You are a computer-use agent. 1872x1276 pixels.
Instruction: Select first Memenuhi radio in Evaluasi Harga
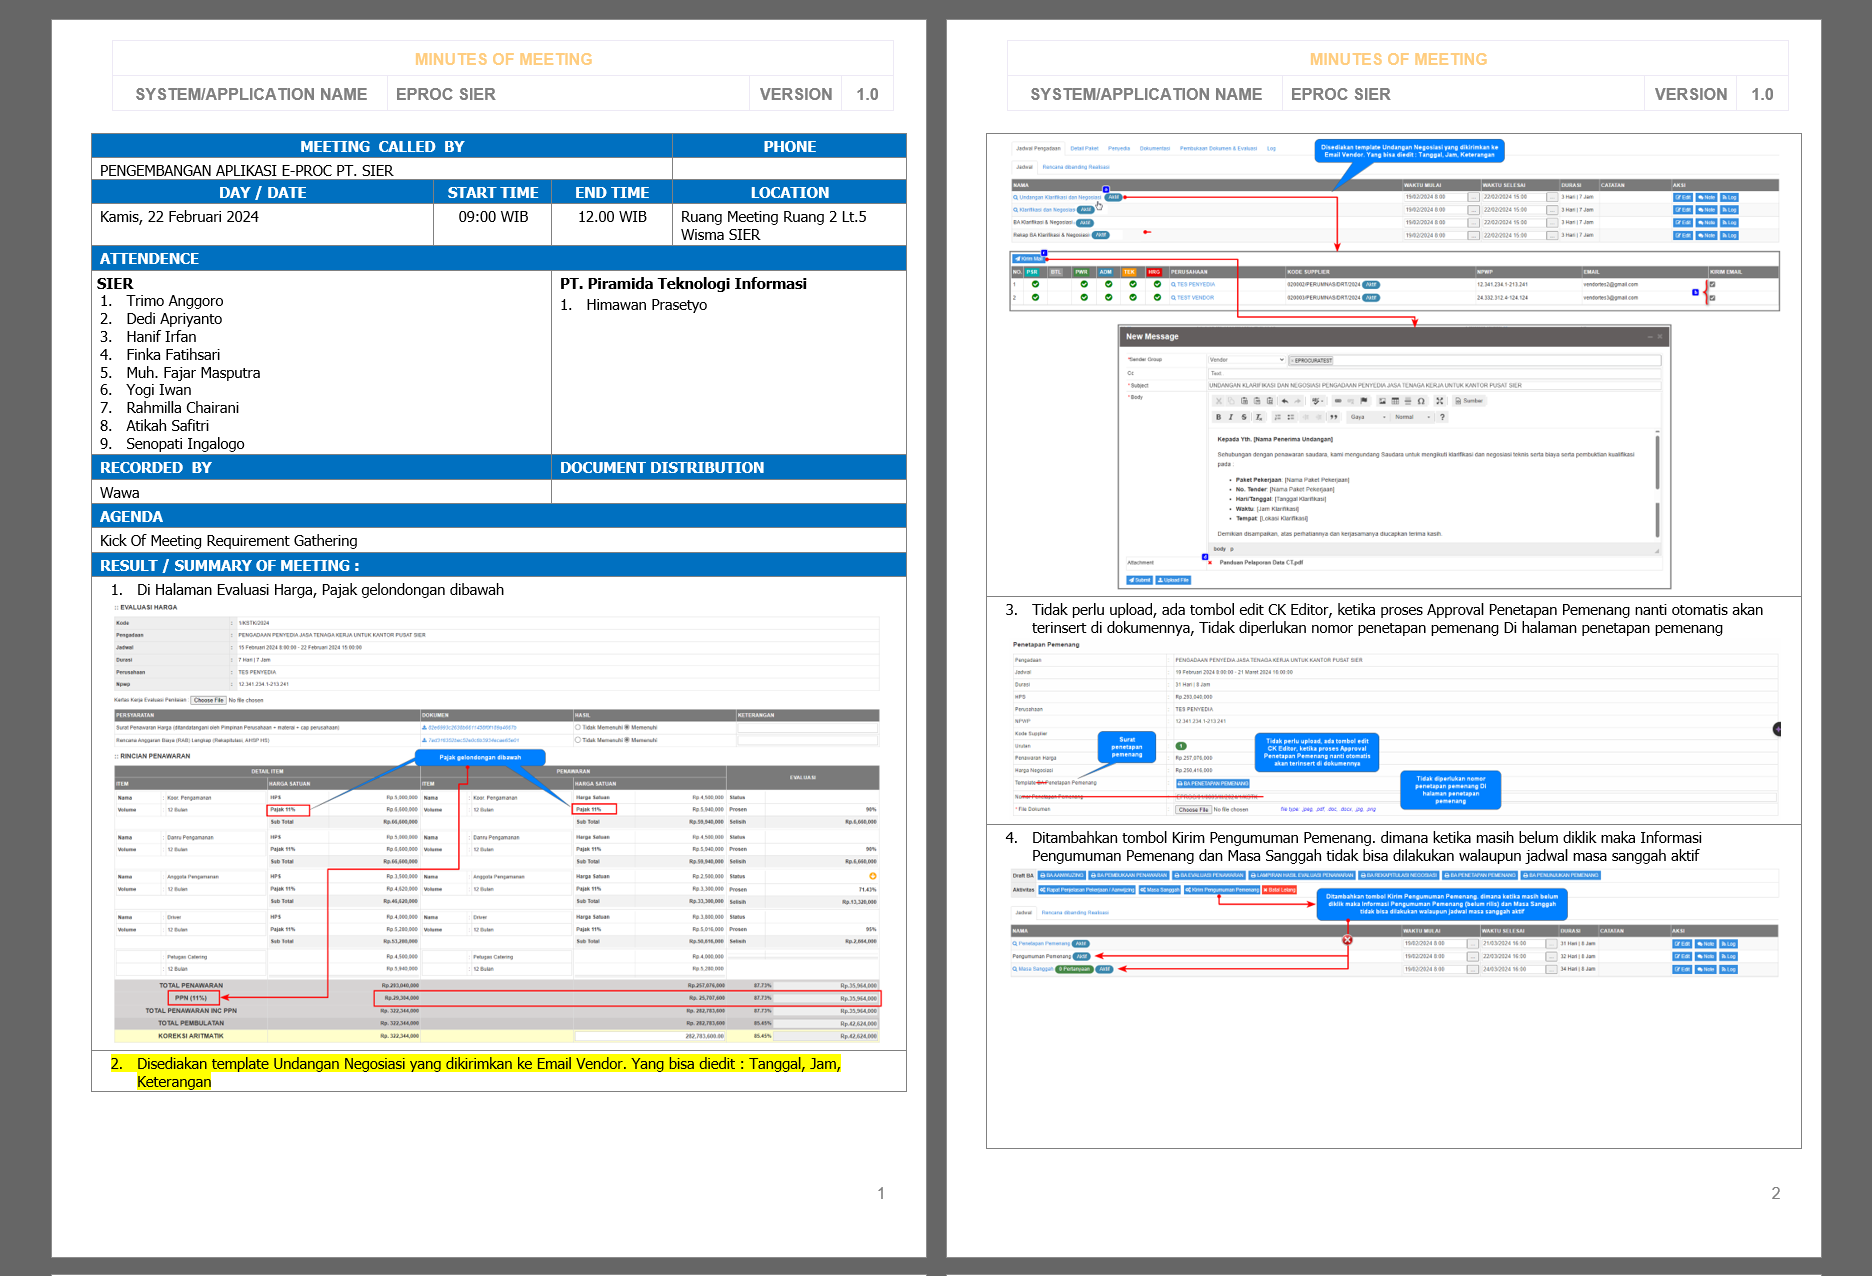click(x=627, y=727)
